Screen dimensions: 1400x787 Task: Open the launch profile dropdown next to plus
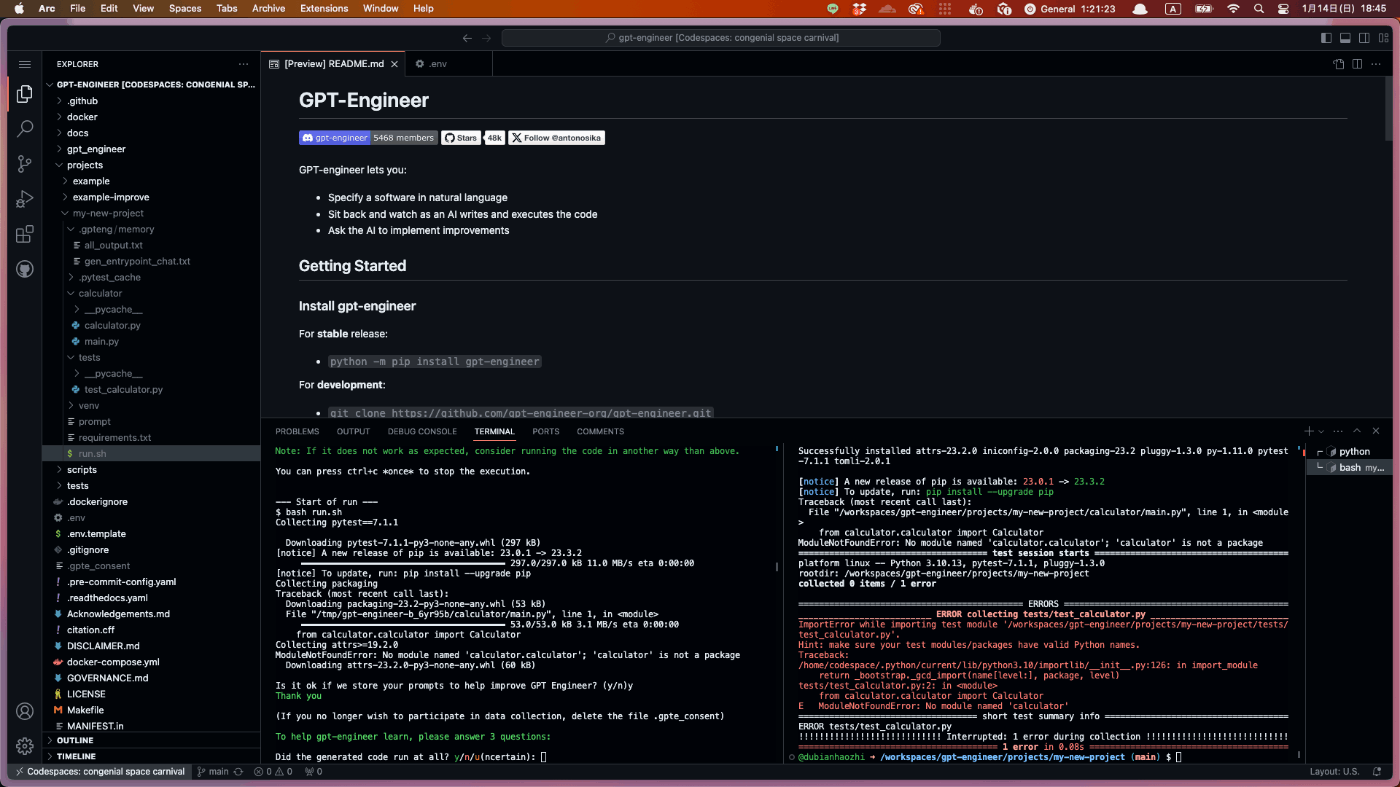click(1321, 431)
